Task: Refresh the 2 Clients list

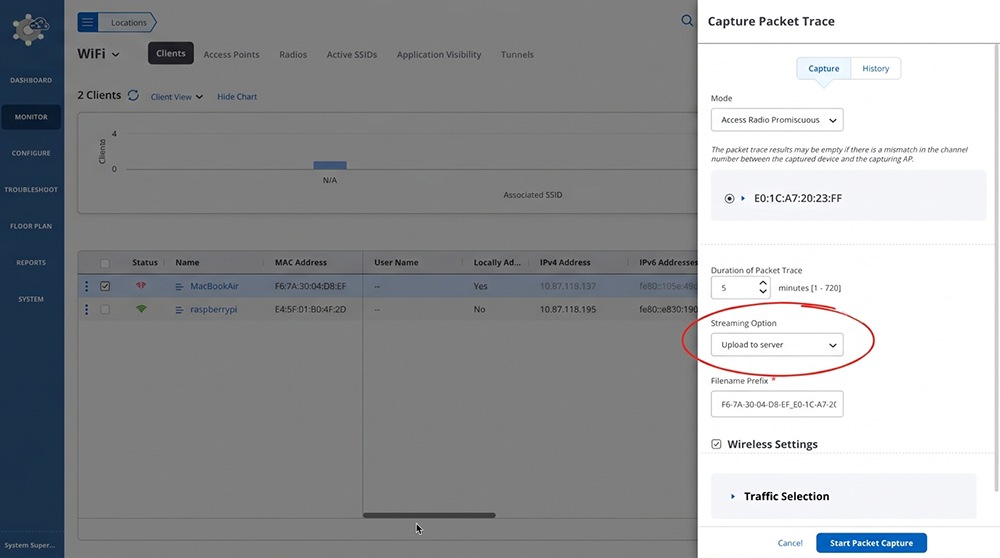Action: pos(133,95)
